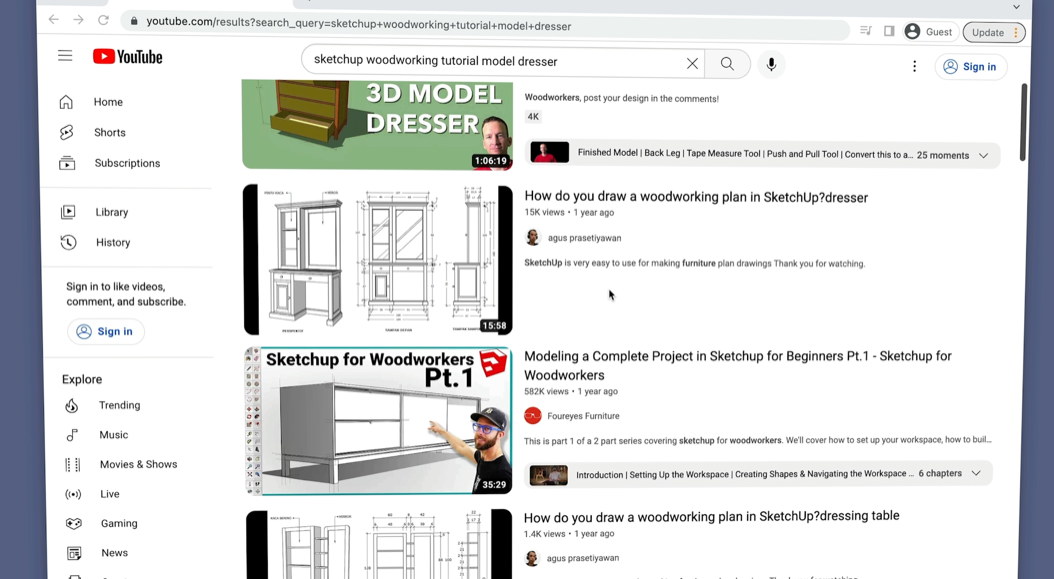Image resolution: width=1054 pixels, height=579 pixels.
Task: Open Foureyes Furniture channel avatar
Action: [x=532, y=416]
